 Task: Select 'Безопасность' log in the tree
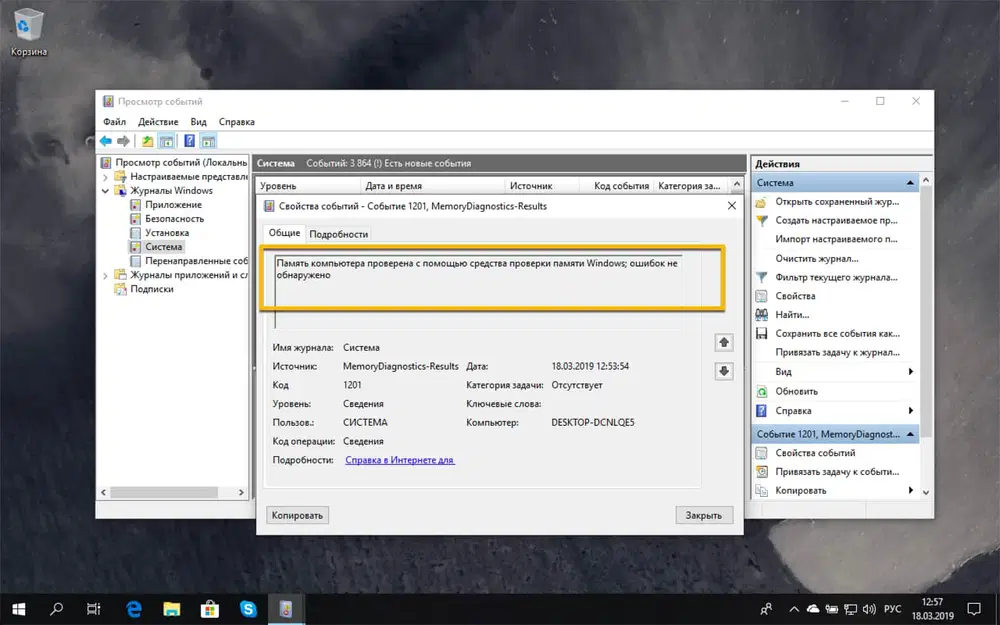[174, 218]
